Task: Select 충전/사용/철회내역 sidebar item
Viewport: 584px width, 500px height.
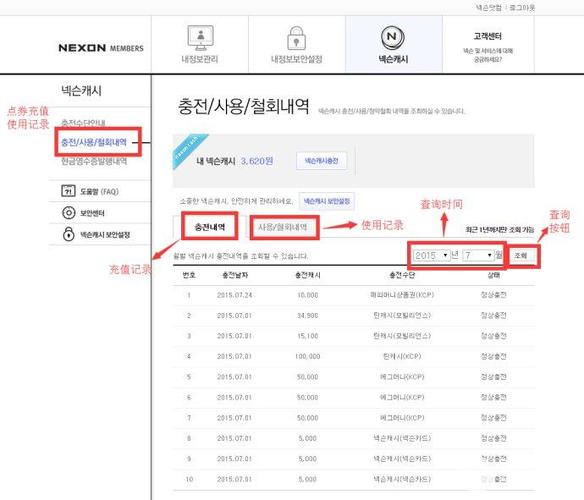Action: click(94, 142)
